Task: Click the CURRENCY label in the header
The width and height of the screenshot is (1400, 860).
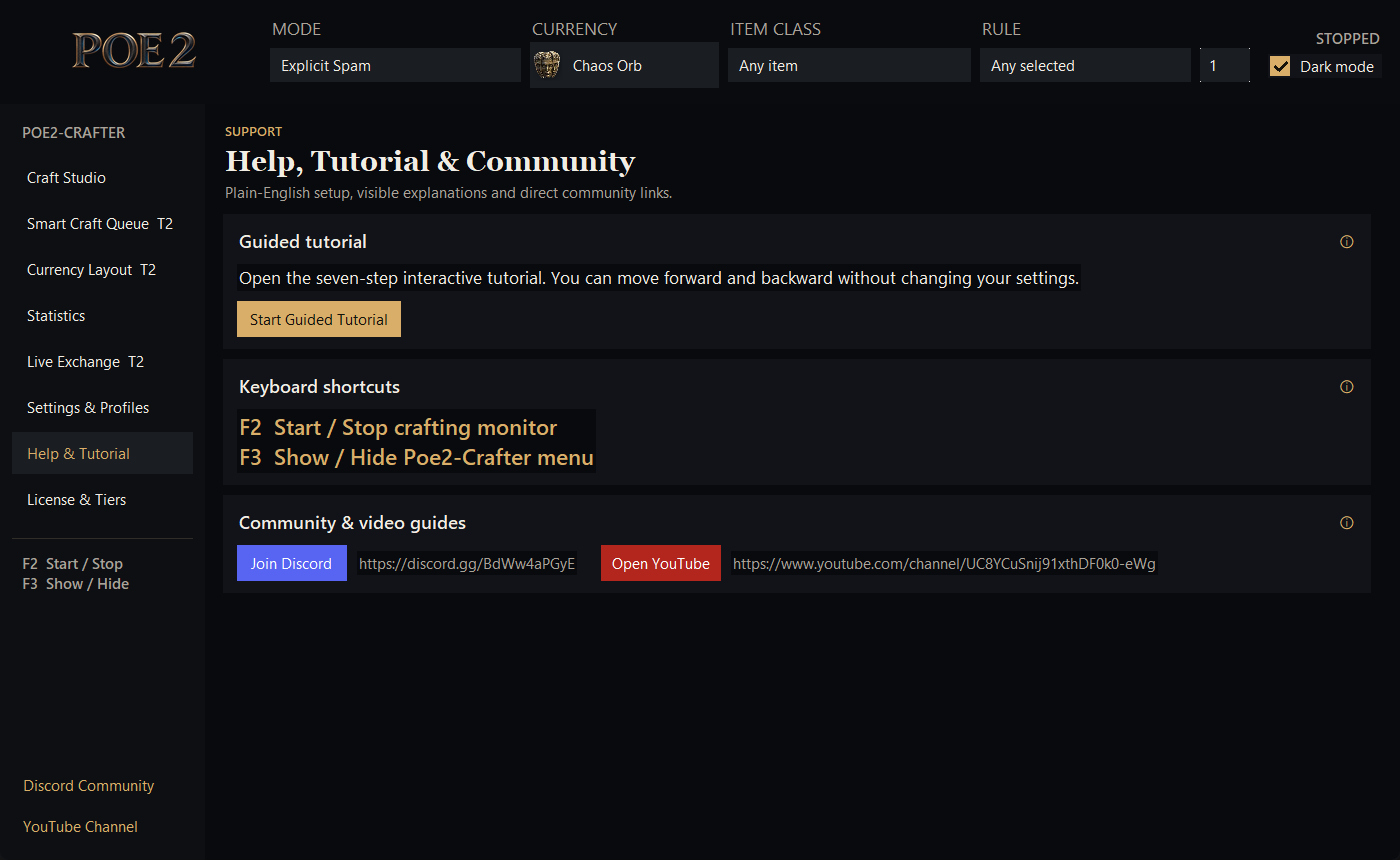Action: coord(575,30)
